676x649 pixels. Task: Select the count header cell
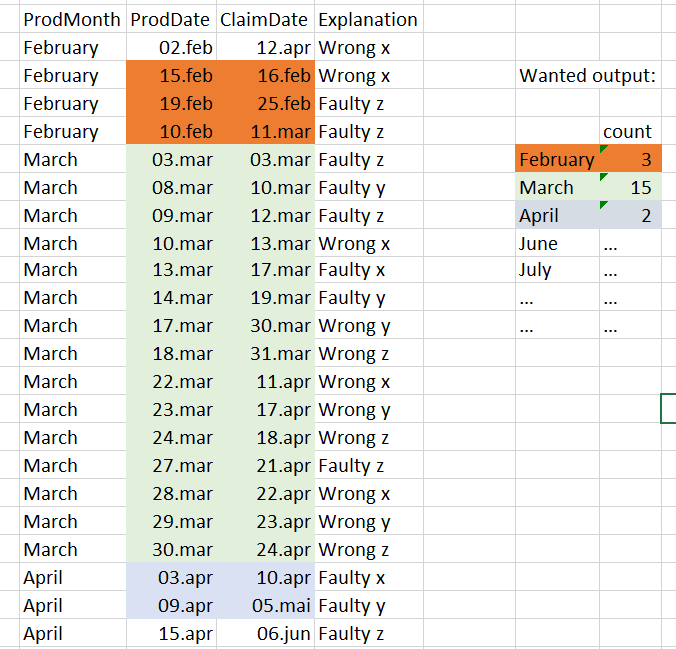630,132
